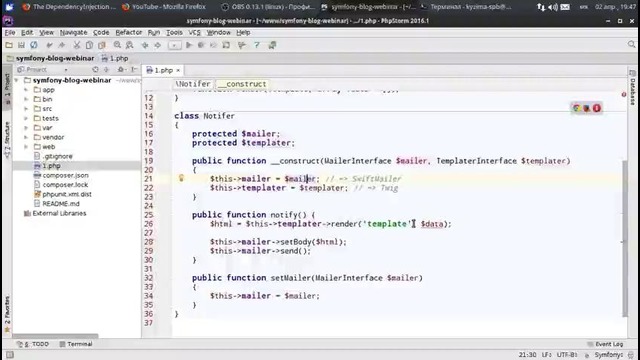Open the Tools menu
640x360 pixels.
coord(174,32)
